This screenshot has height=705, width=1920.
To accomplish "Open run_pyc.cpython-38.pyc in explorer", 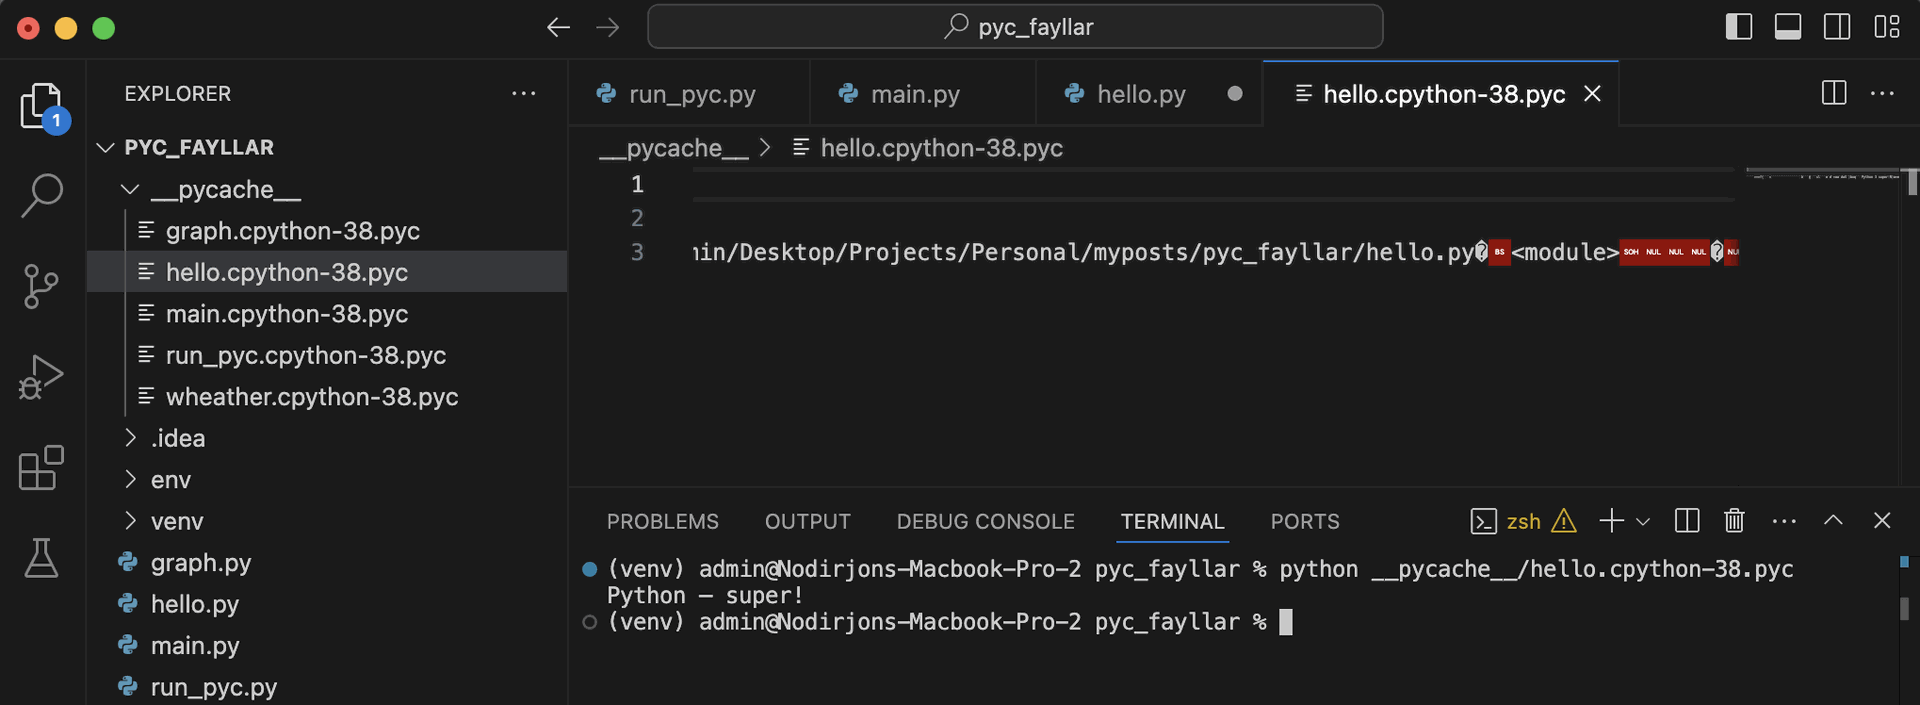I will coord(327,355).
